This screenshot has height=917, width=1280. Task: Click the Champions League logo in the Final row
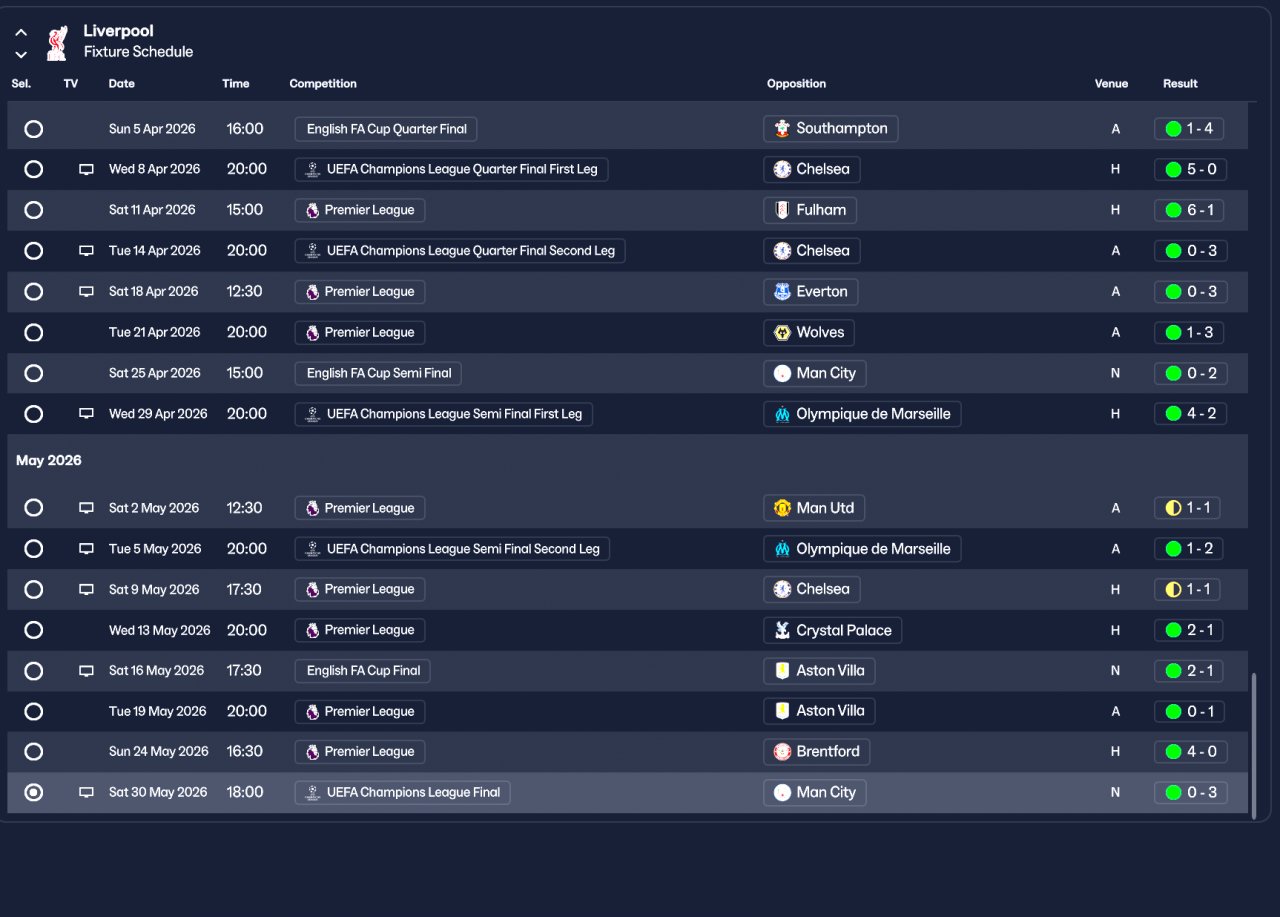click(313, 792)
